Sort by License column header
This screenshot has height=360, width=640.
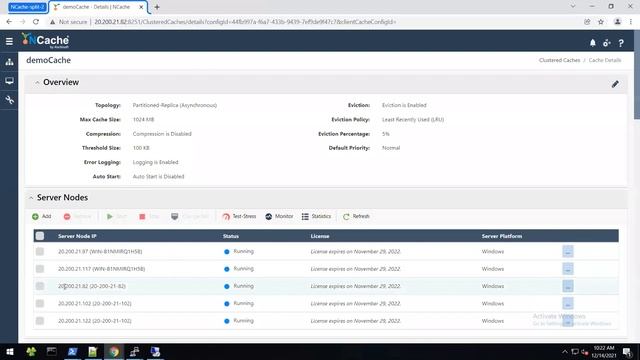click(320, 236)
